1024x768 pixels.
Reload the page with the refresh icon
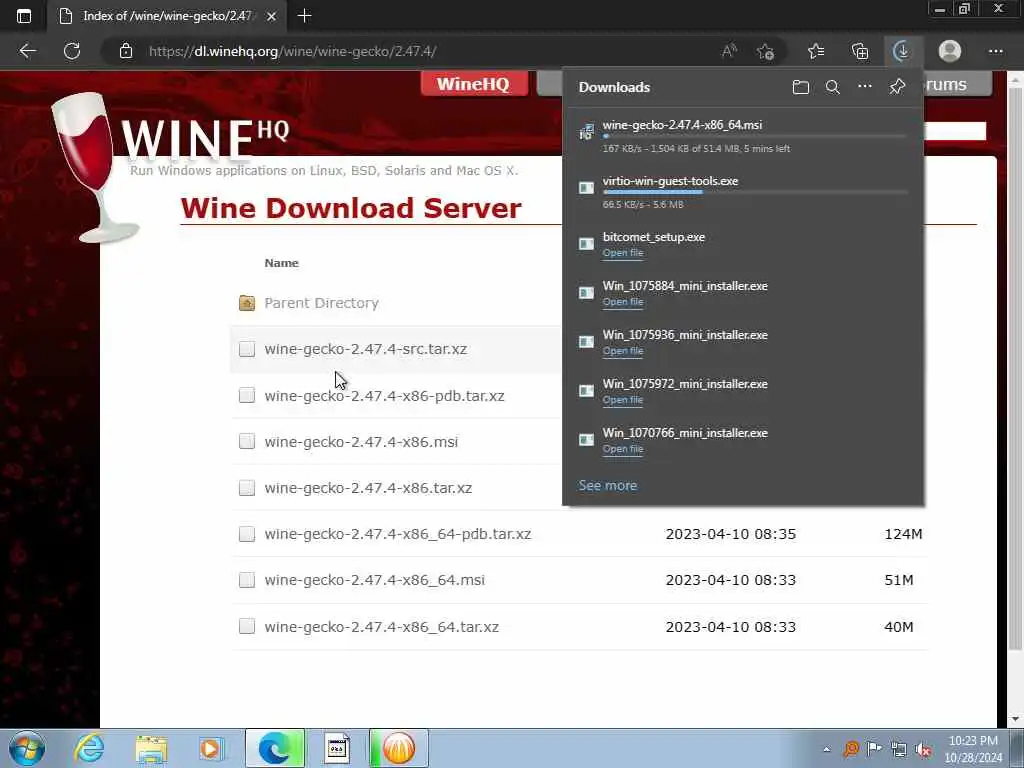72,51
